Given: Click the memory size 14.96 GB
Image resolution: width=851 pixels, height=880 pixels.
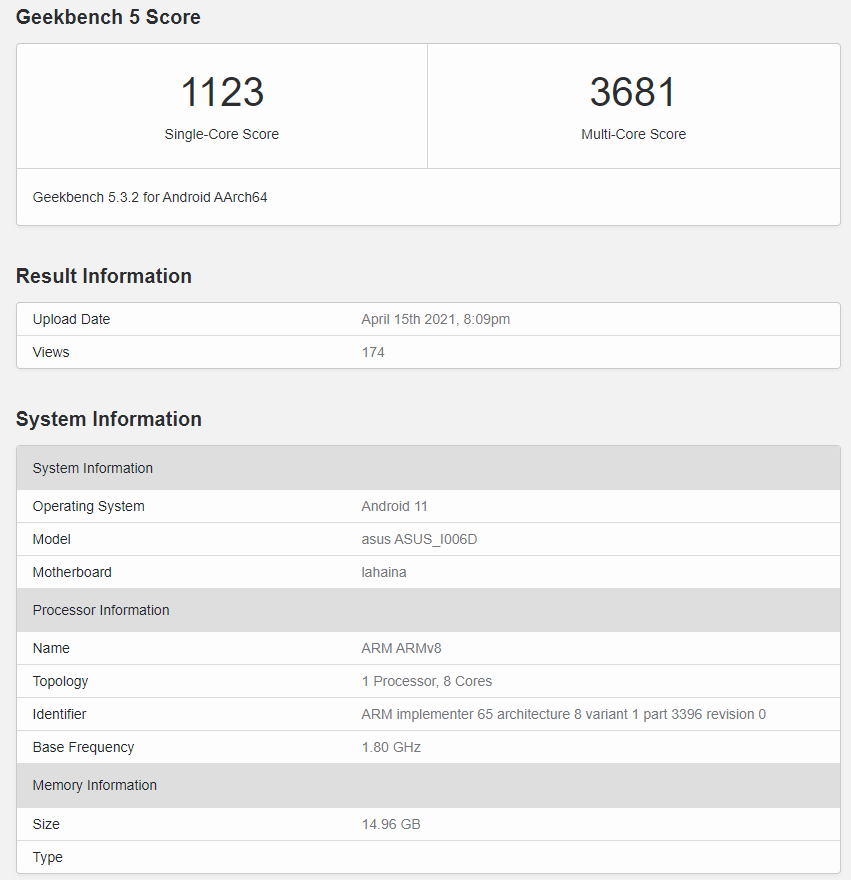Looking at the screenshot, I should tap(390, 824).
